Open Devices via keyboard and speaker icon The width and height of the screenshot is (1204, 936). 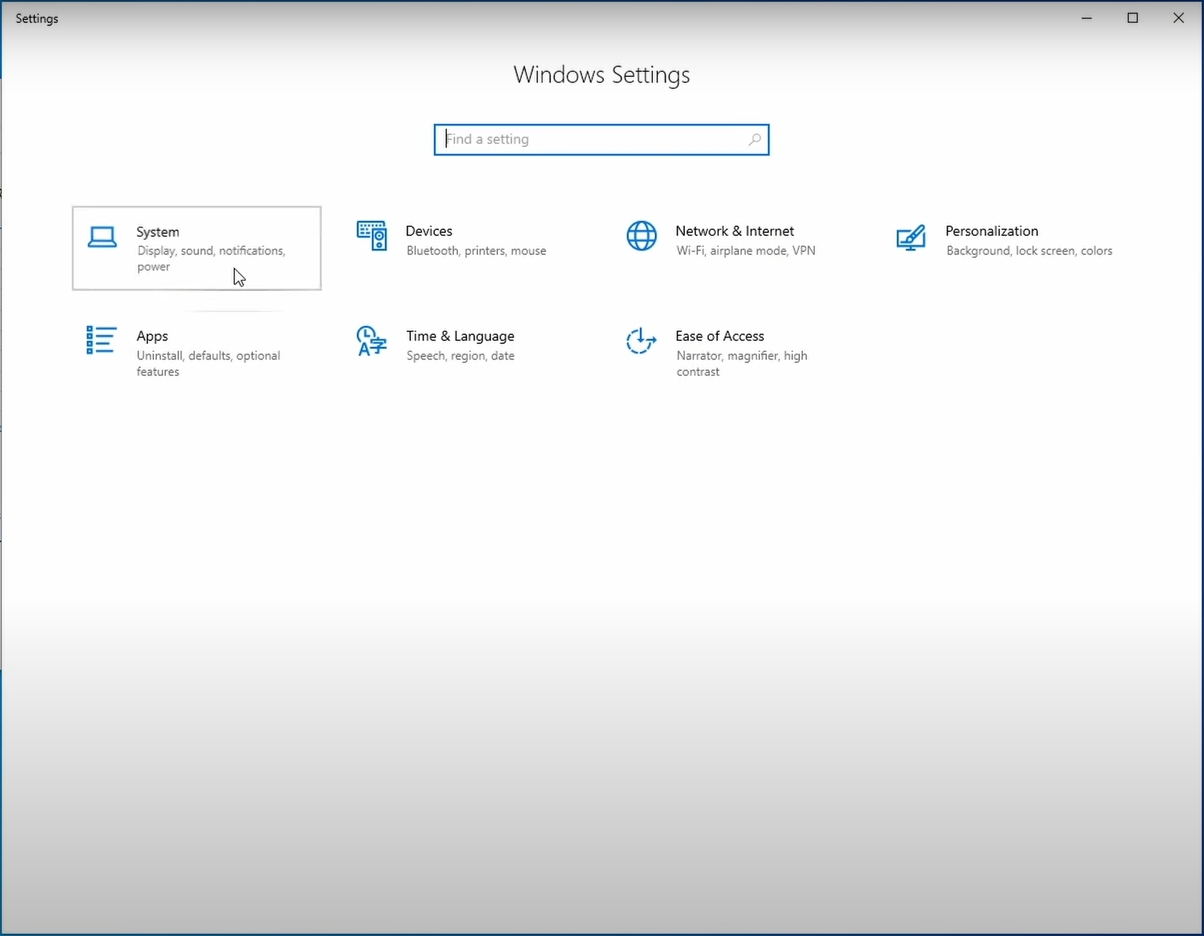point(371,236)
